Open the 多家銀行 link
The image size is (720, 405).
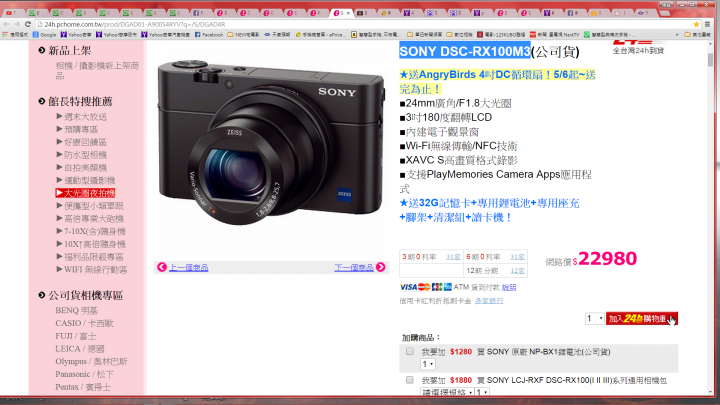click(x=489, y=301)
